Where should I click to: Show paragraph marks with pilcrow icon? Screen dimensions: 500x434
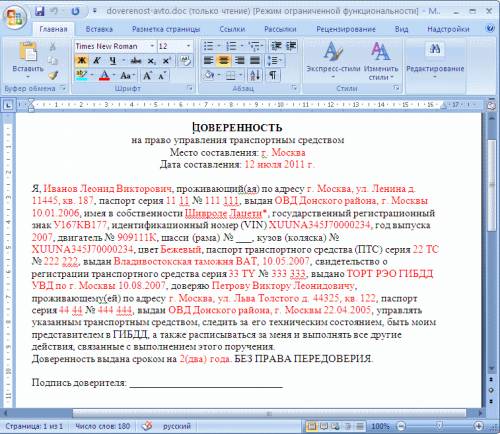click(273, 75)
